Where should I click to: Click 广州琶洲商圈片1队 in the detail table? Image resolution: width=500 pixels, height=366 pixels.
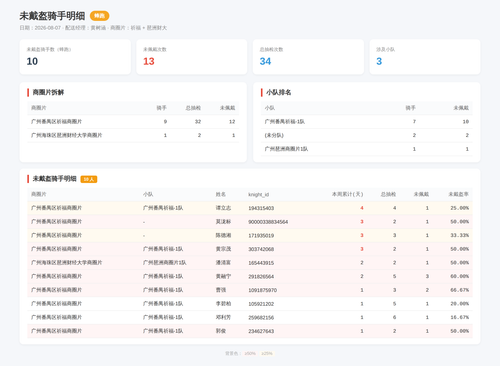165,263
